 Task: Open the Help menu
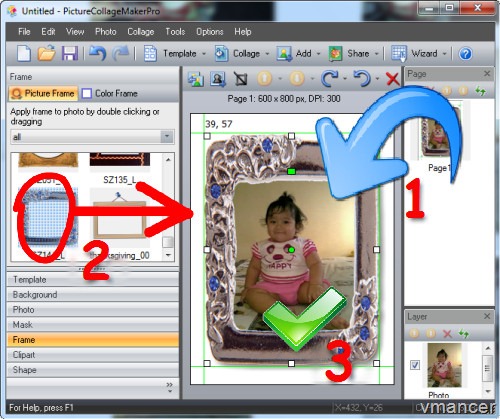(243, 32)
